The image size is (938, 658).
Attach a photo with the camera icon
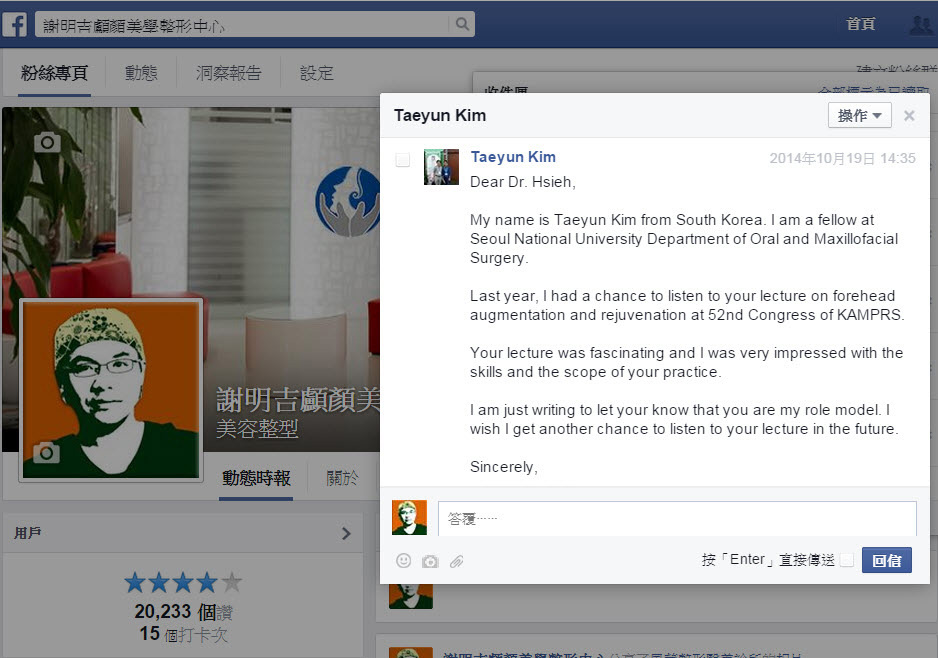430,561
